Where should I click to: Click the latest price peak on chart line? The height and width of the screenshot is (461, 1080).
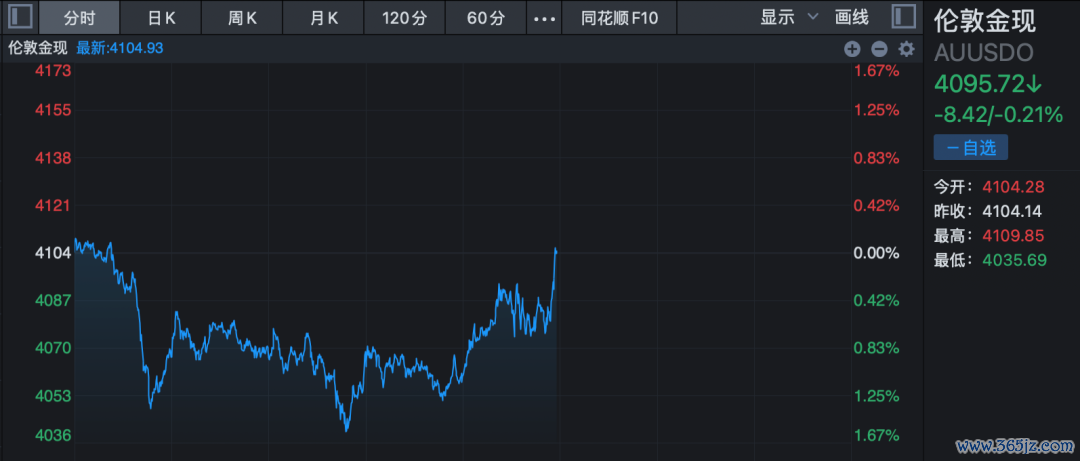555,249
